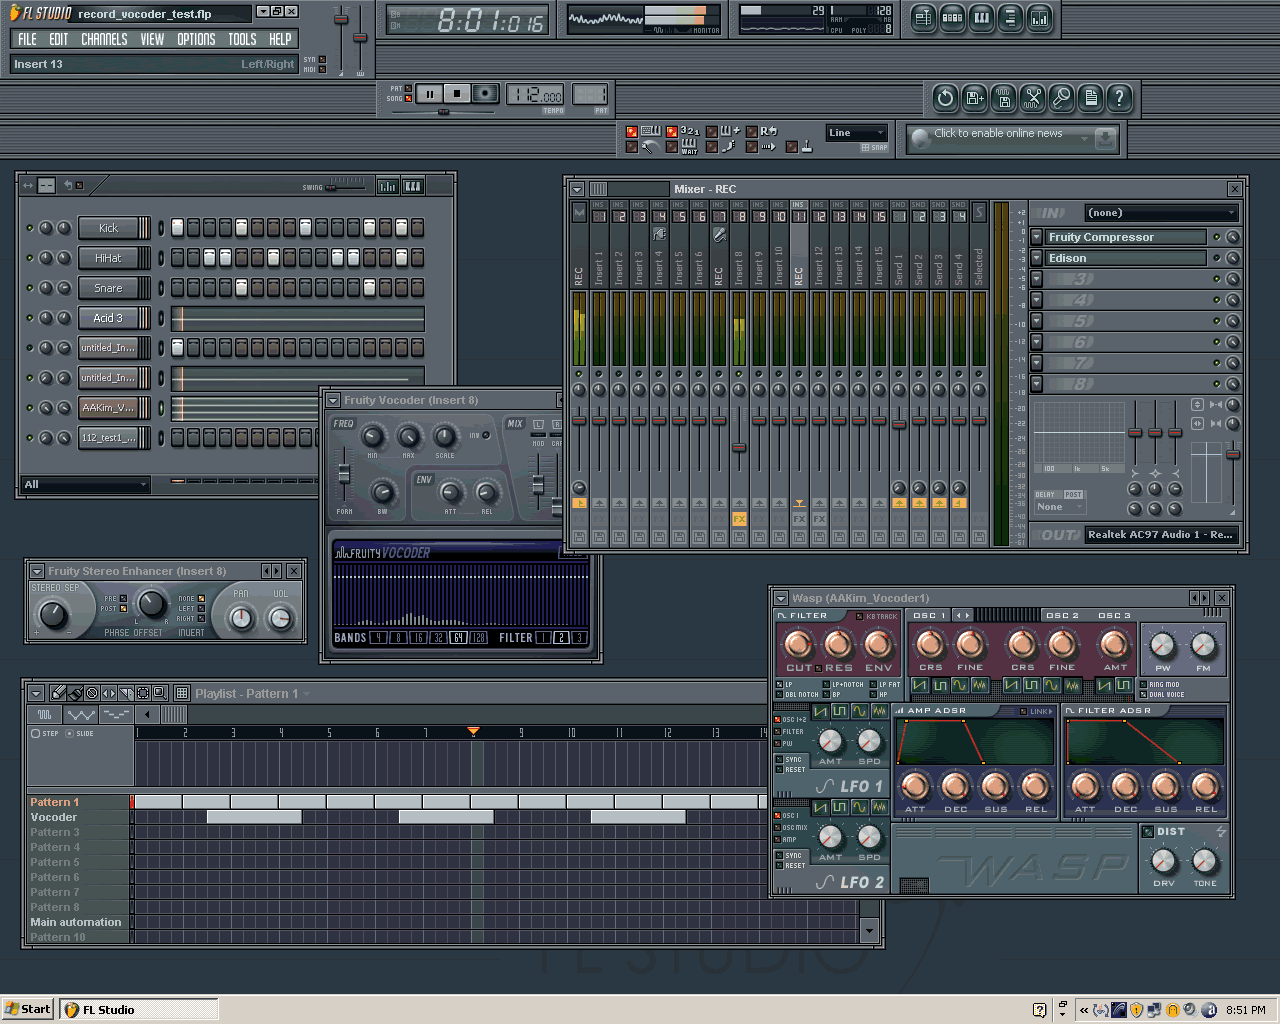Select square waveform for Wasp LFO 1
1280x1024 pixels.
coord(840,711)
